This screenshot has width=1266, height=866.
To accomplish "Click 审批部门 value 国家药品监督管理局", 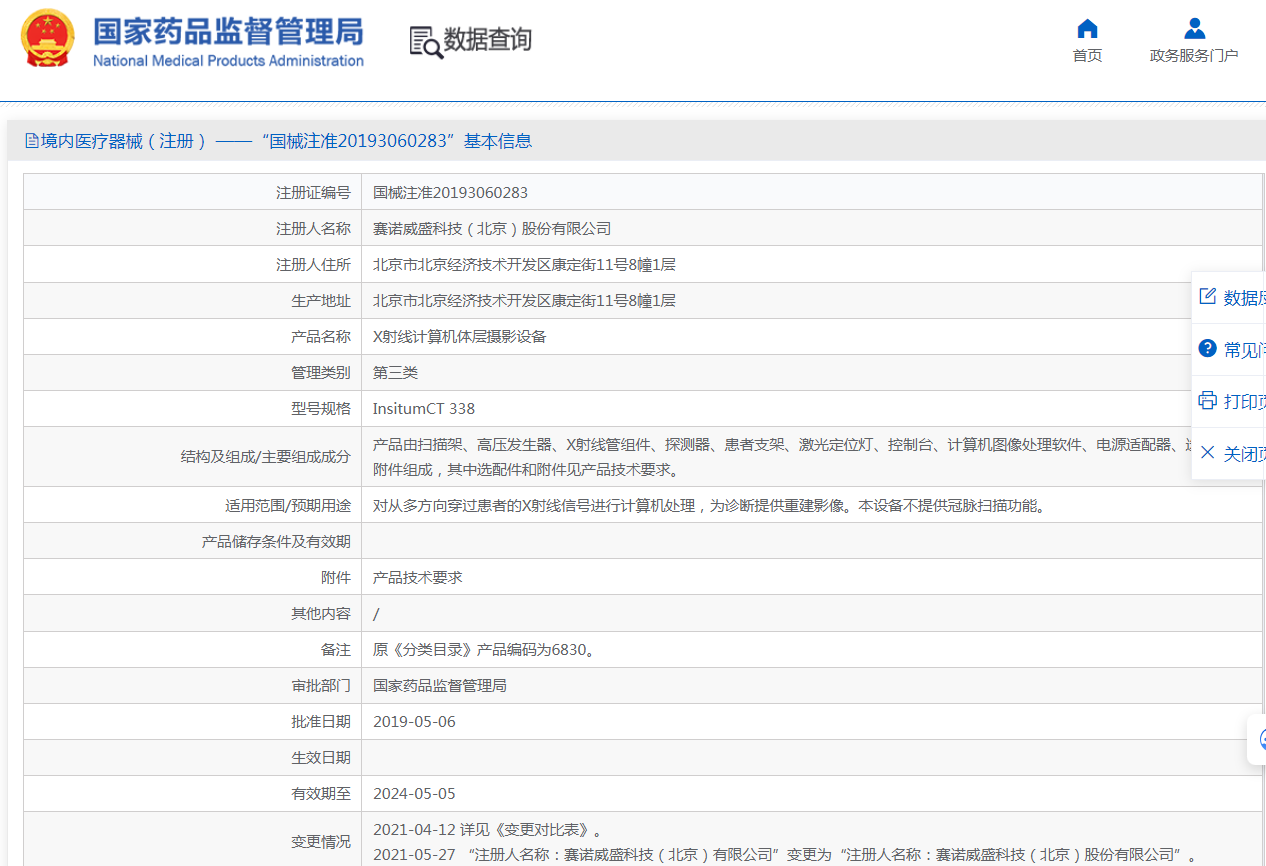I will coord(439,686).
